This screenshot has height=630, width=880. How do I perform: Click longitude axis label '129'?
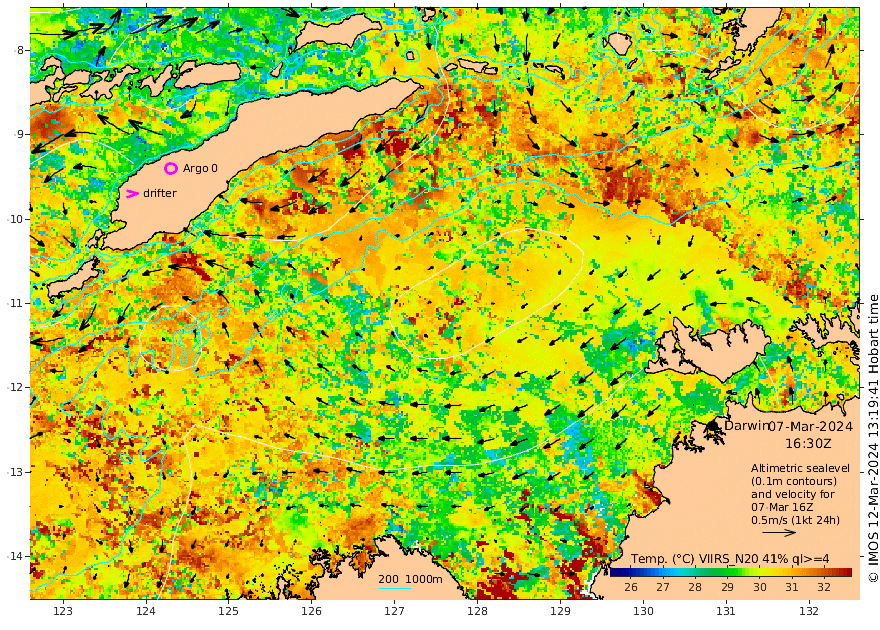tap(560, 611)
